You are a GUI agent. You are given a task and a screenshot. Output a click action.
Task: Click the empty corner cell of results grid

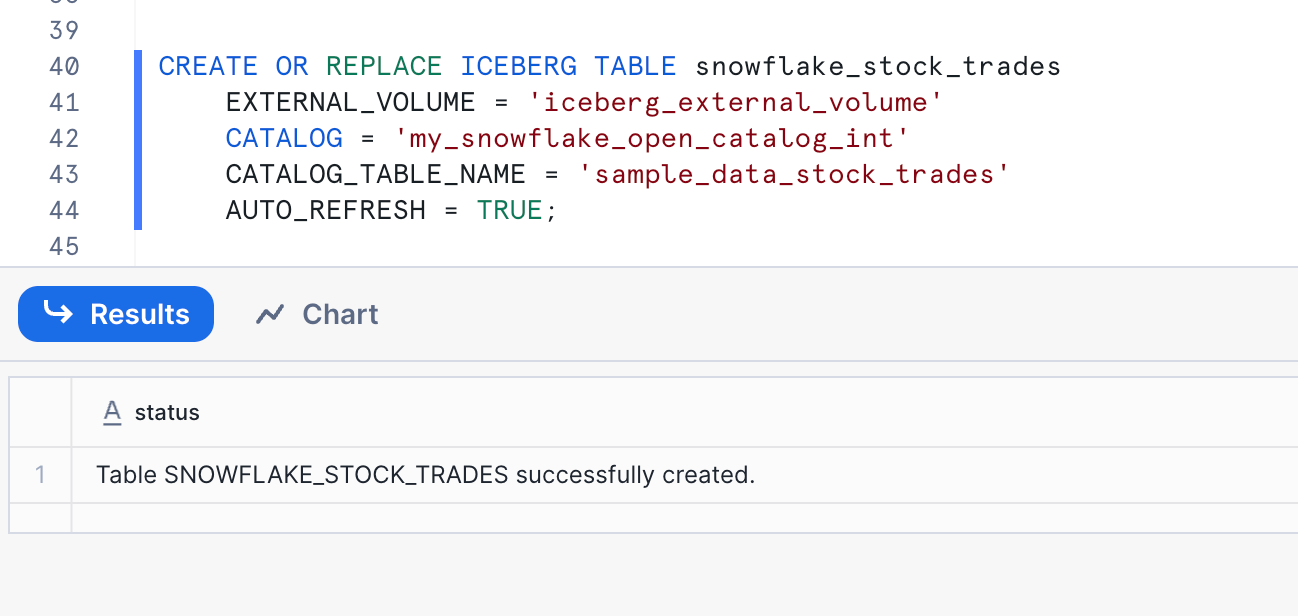pos(40,412)
